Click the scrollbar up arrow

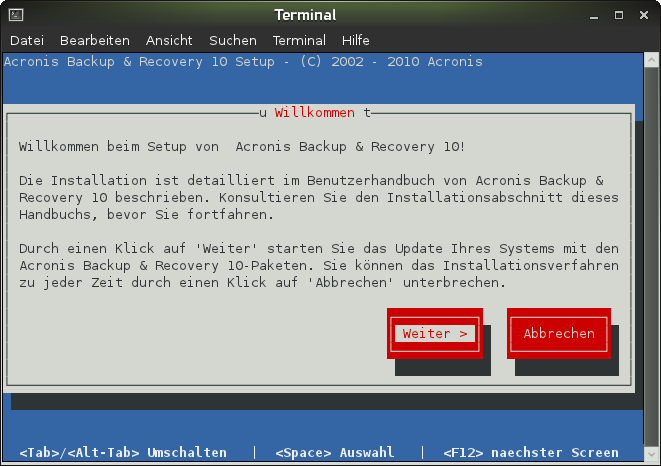652,60
